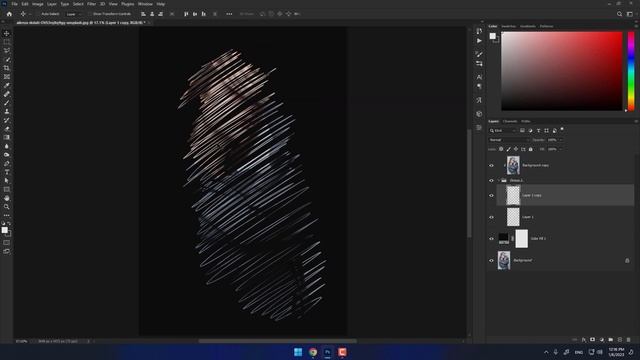640x360 pixels.
Task: Select the Brush tool
Action: coord(7,103)
